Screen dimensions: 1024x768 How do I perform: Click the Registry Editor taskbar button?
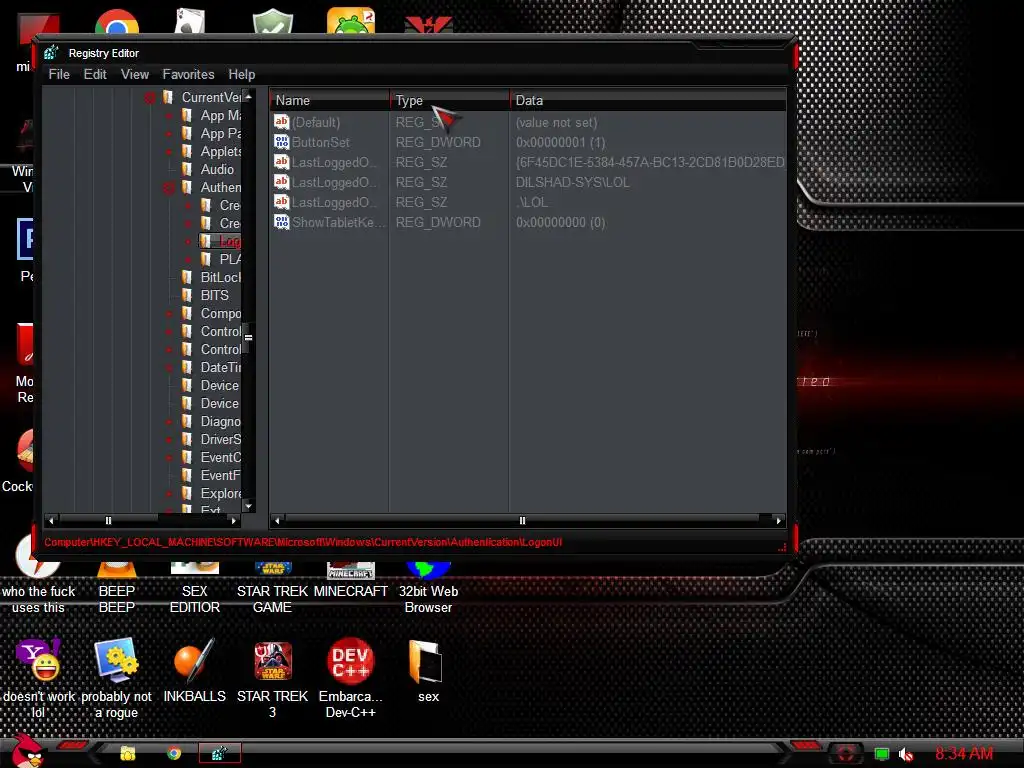point(219,753)
